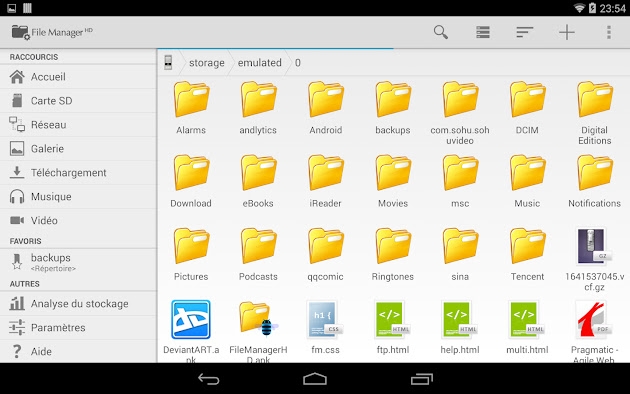The width and height of the screenshot is (630, 394).
Task: Open backups favorite directory
Action: pyautogui.click(x=78, y=262)
